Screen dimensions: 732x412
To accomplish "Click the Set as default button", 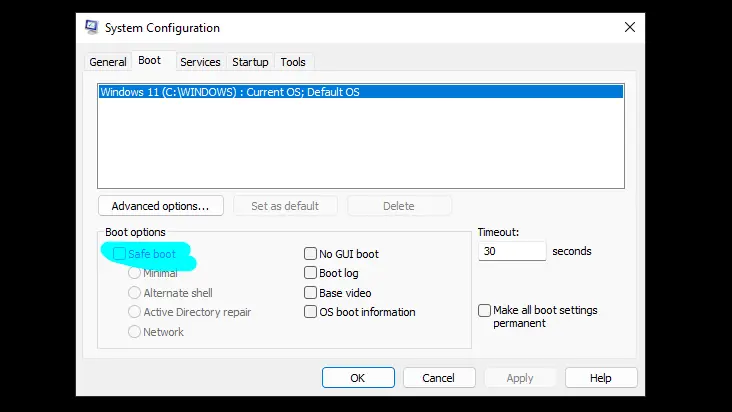I will (285, 206).
